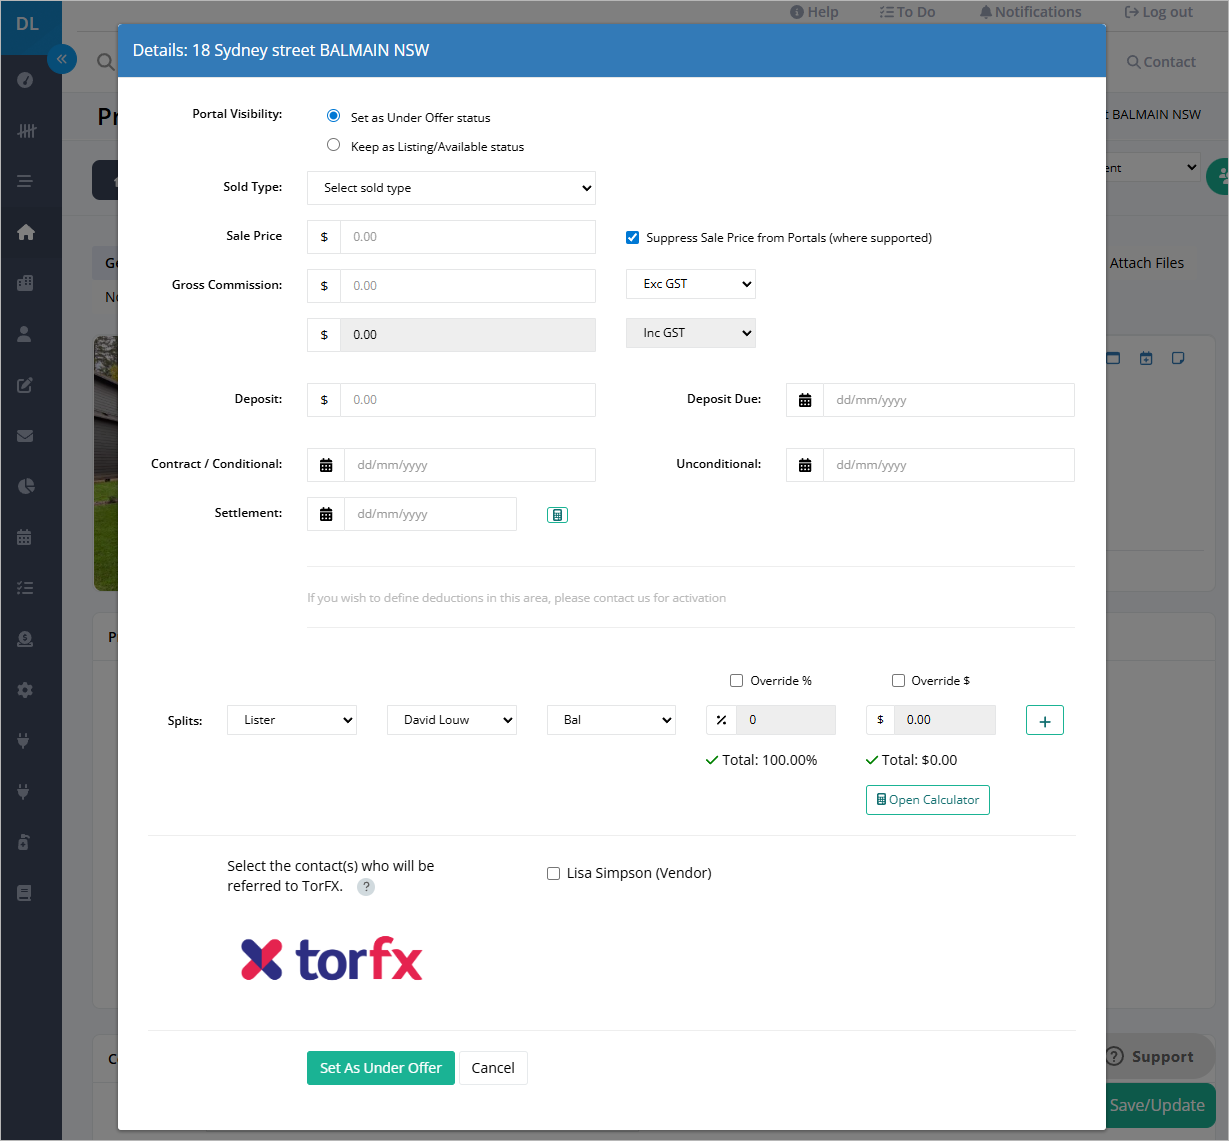Viewport: 1229px width, 1141px height.
Task: Click the Deposit Due calendar icon
Action: (805, 400)
